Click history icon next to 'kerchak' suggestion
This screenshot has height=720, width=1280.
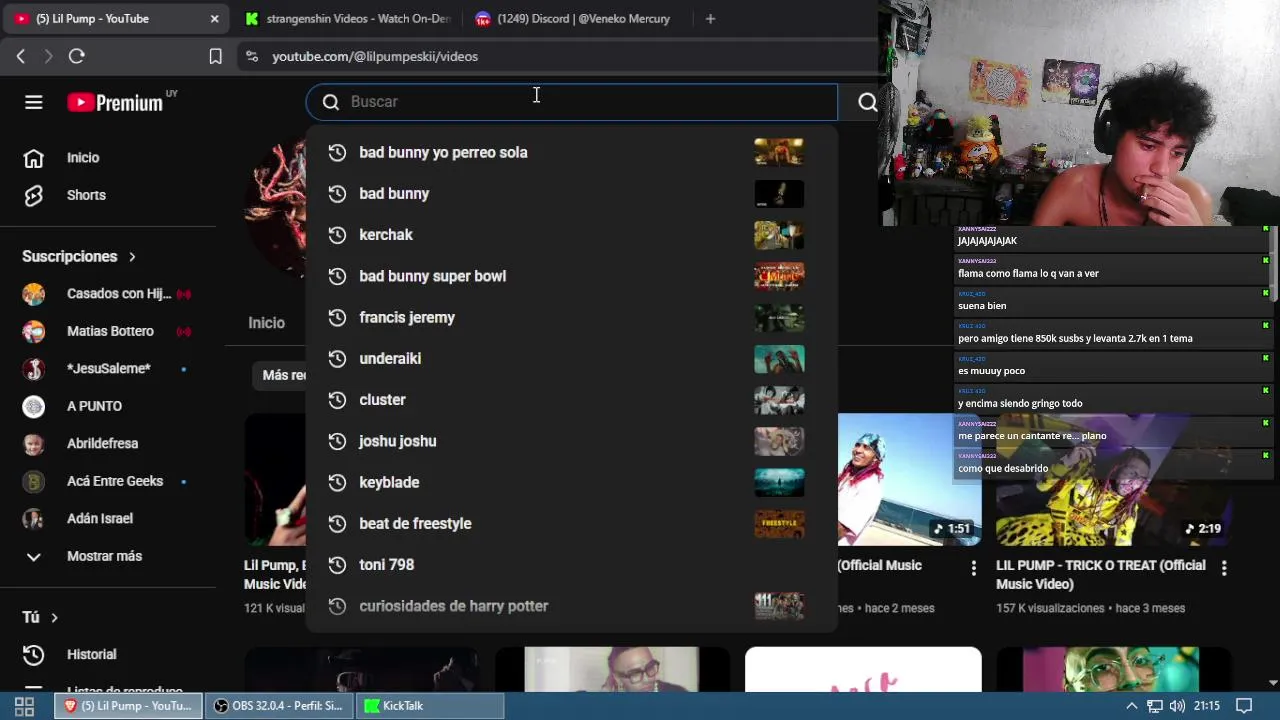(337, 235)
